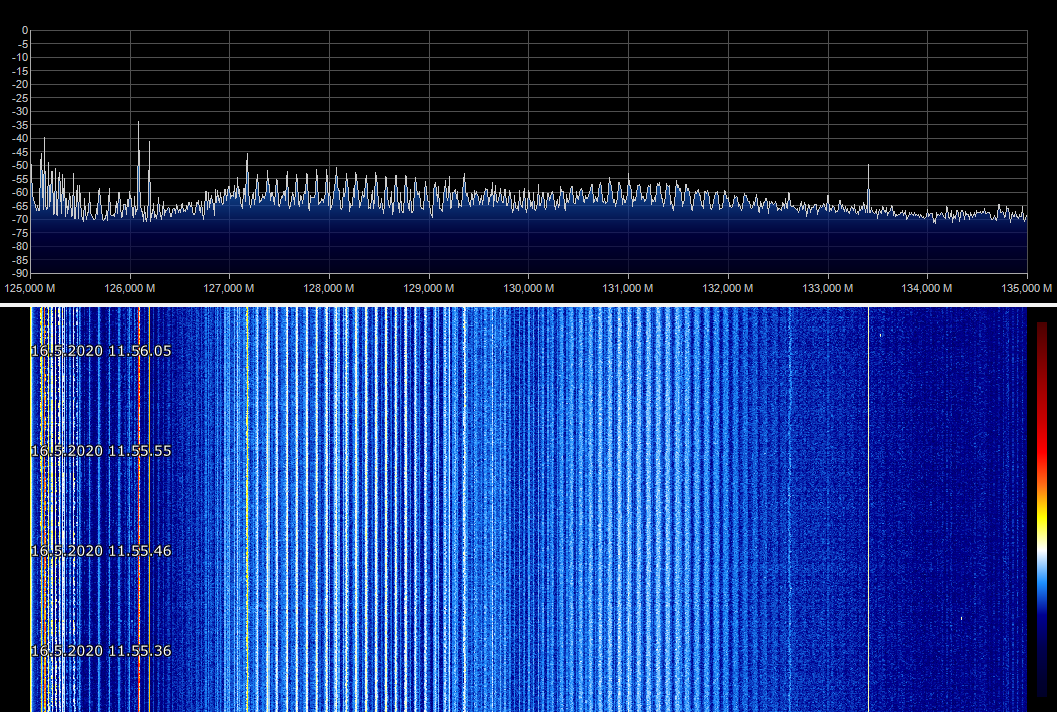Click the 11.56.05 waterfall timestamp
This screenshot has height=712, width=1057.
(x=101, y=351)
